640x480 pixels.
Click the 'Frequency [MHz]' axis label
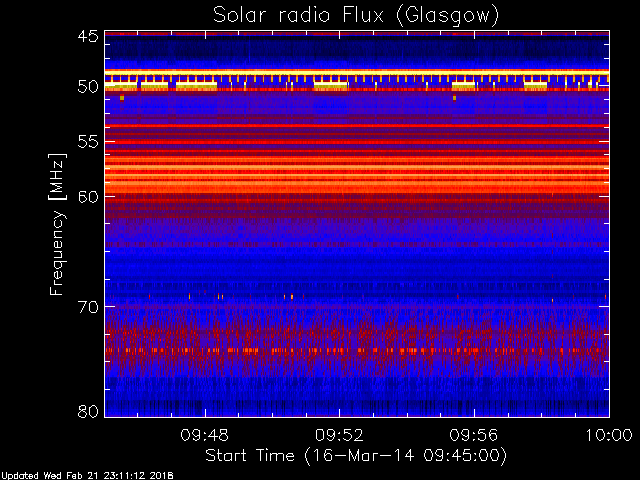[57, 224]
